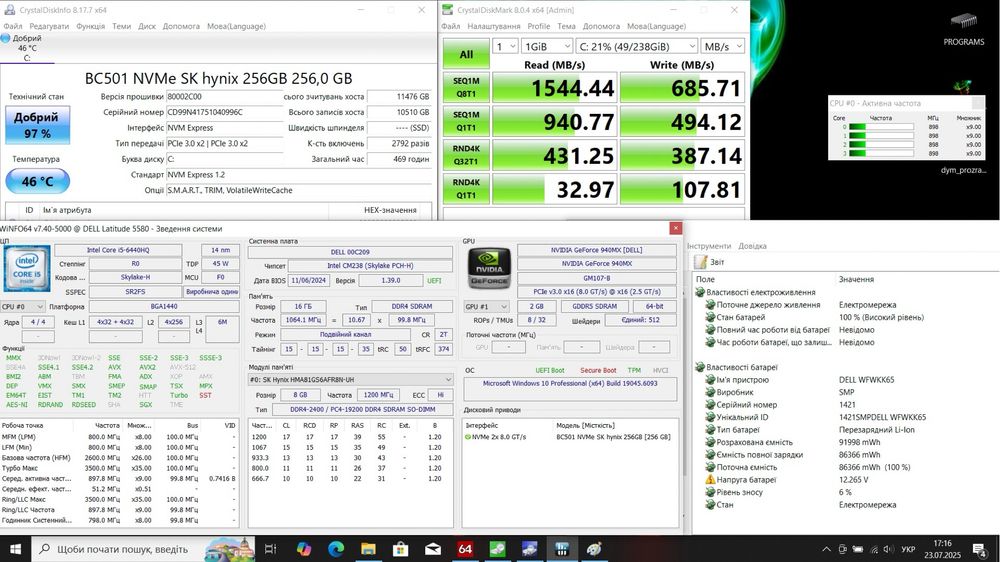Screen dimensions: 1000x562
Task: Open Microsoft Store on taskbar
Action: [401, 549]
